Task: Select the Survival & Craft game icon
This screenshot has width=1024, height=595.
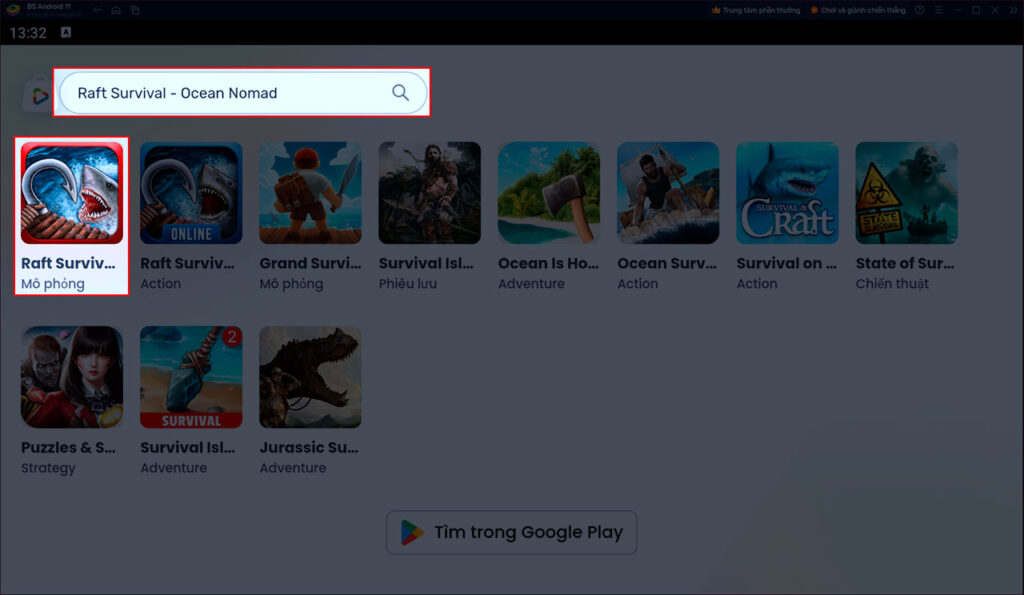Action: pos(787,192)
